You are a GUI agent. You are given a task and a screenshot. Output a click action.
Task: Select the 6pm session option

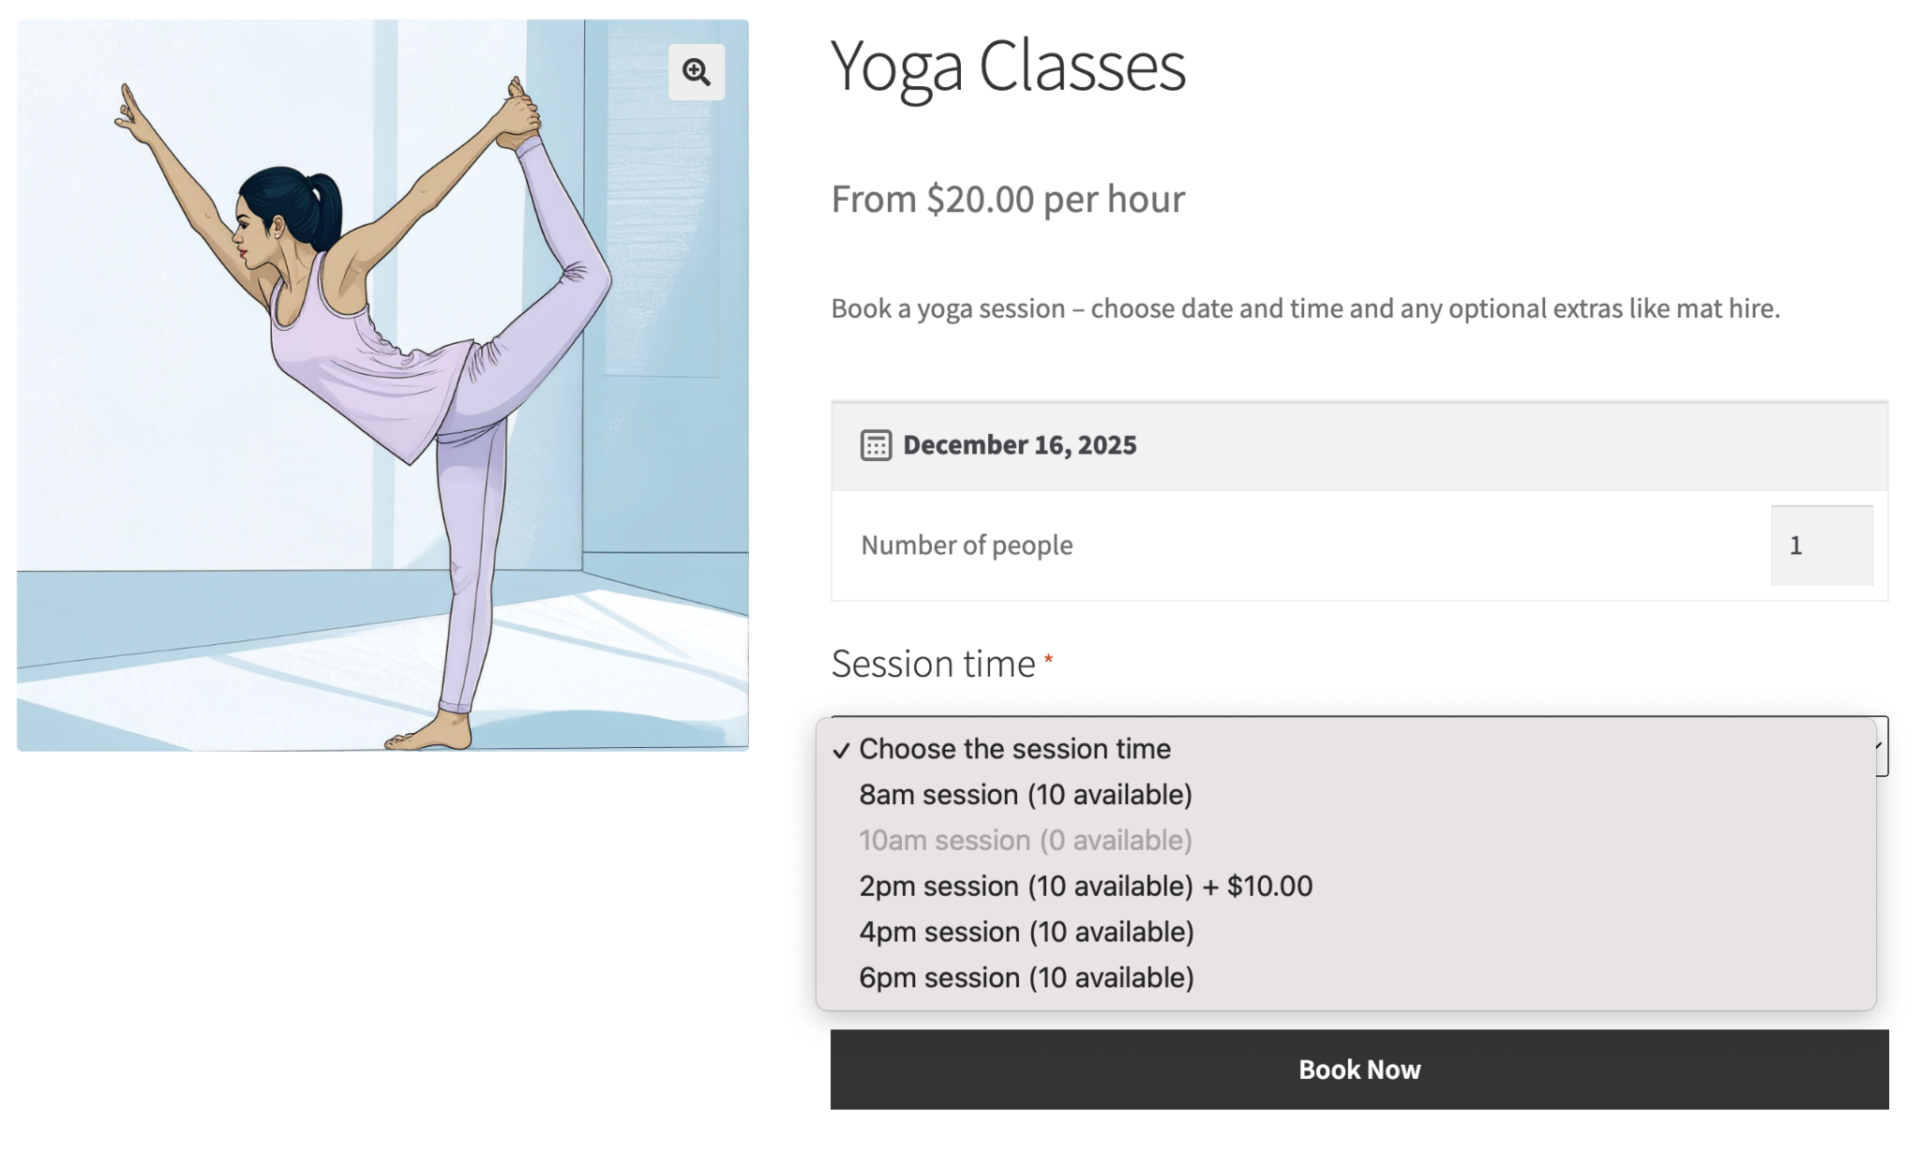click(1026, 978)
